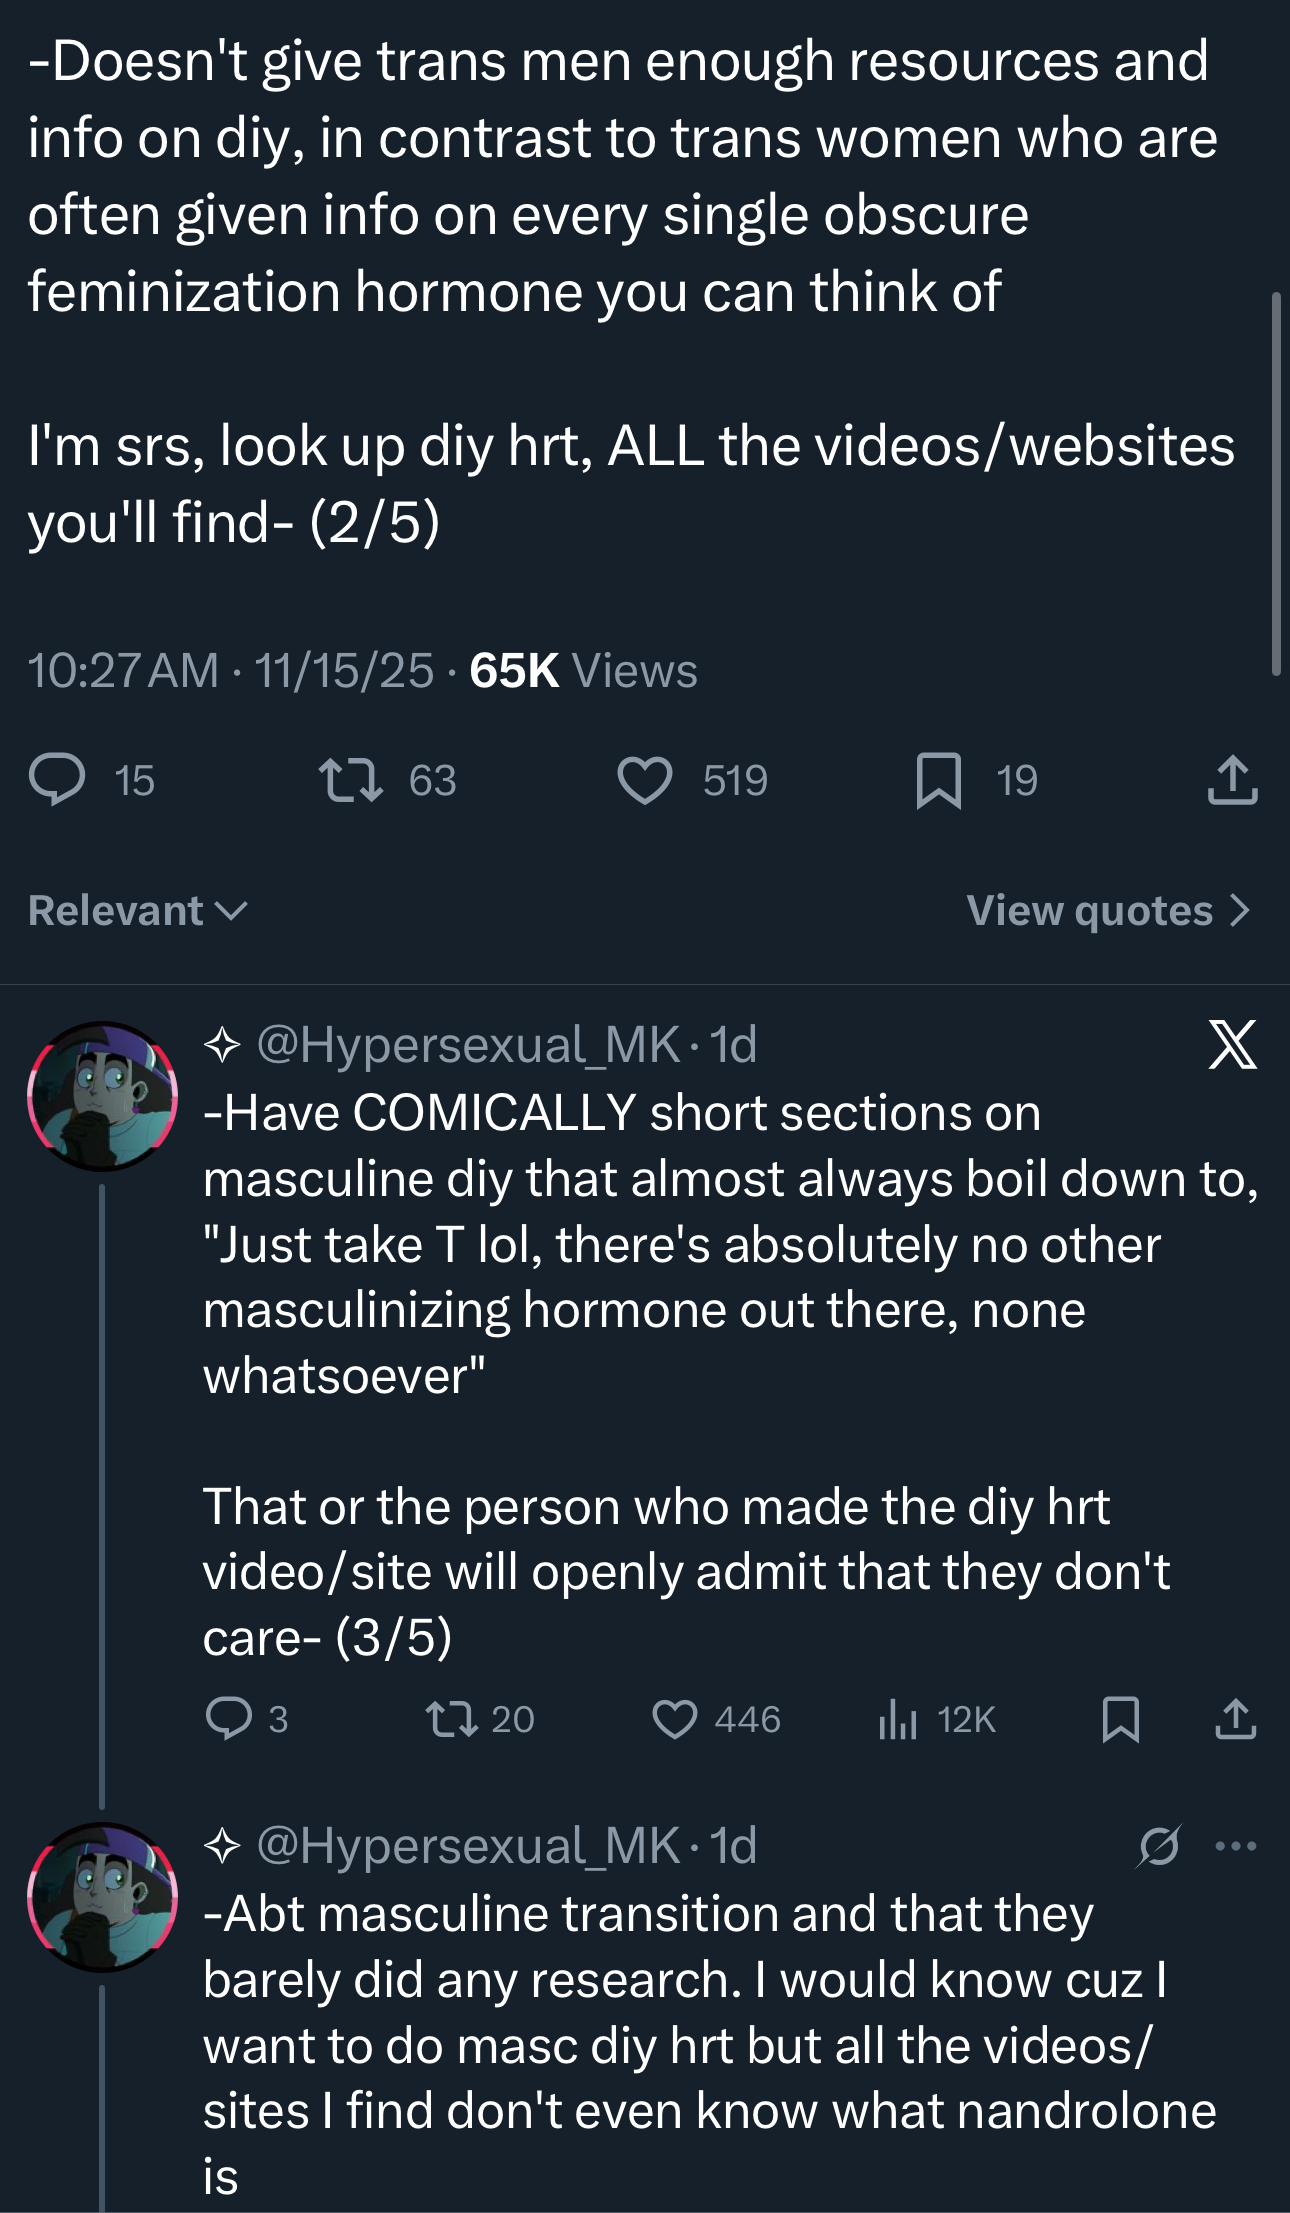
Task: Like the (3/5) post with 446 likes
Action: click(675, 1719)
